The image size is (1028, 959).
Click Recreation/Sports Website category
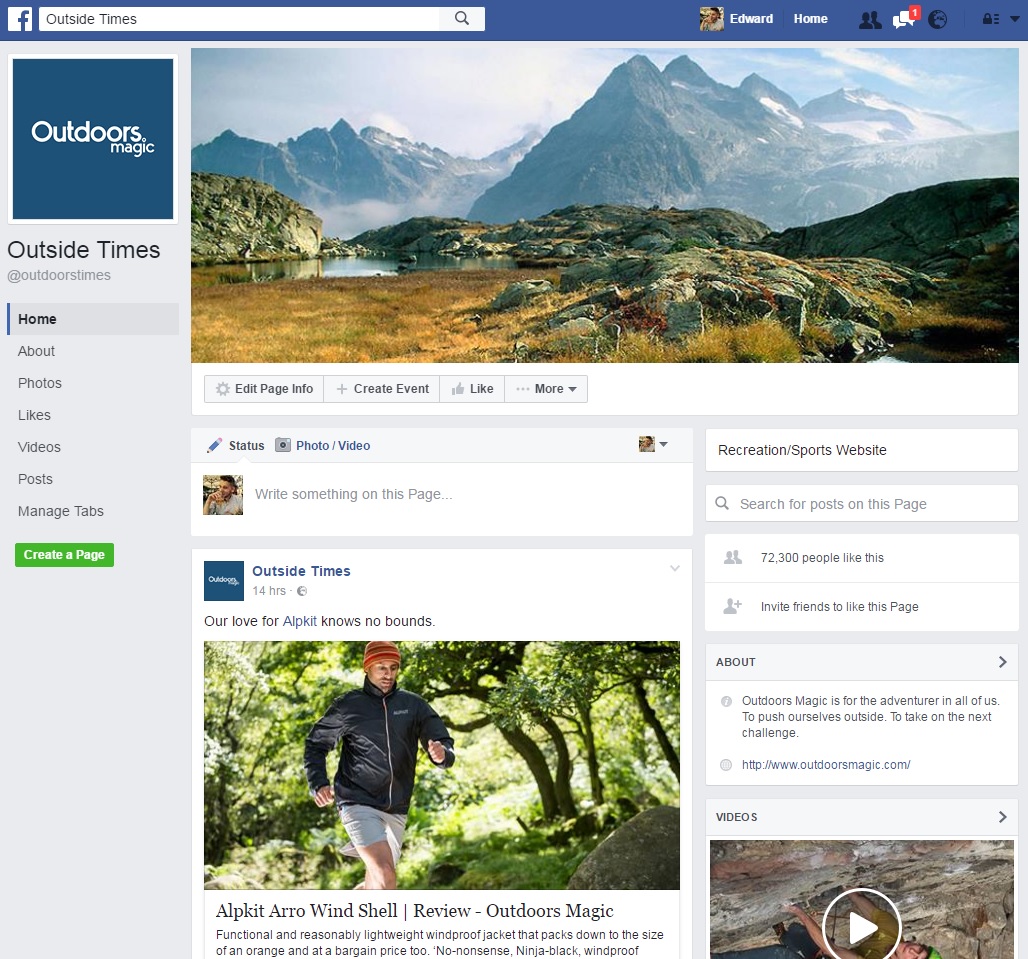click(802, 450)
